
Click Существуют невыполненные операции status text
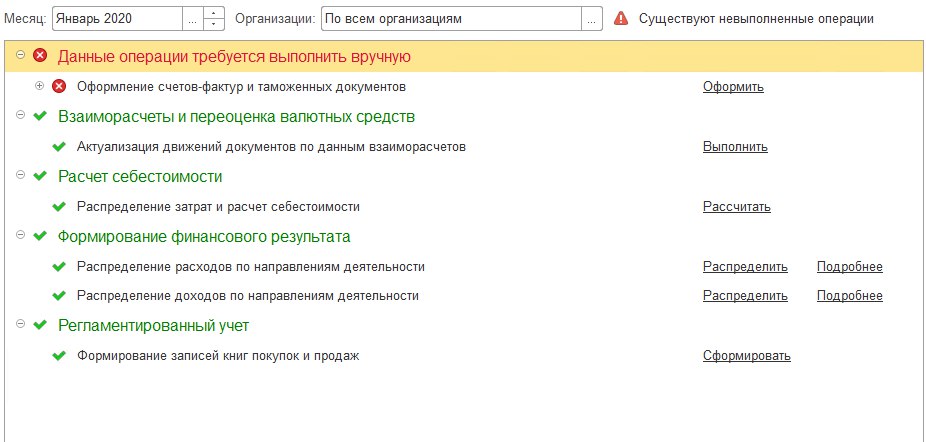point(756,19)
